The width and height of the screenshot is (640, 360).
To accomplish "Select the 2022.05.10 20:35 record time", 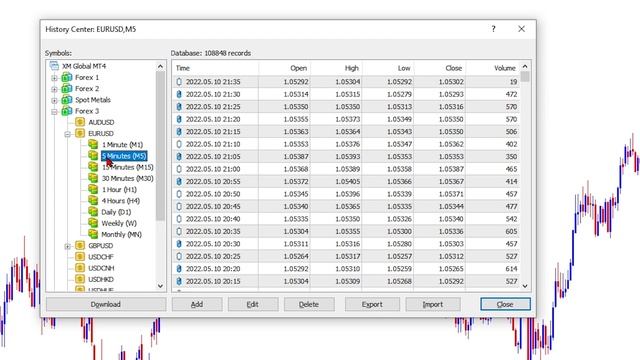I will coord(213,231).
